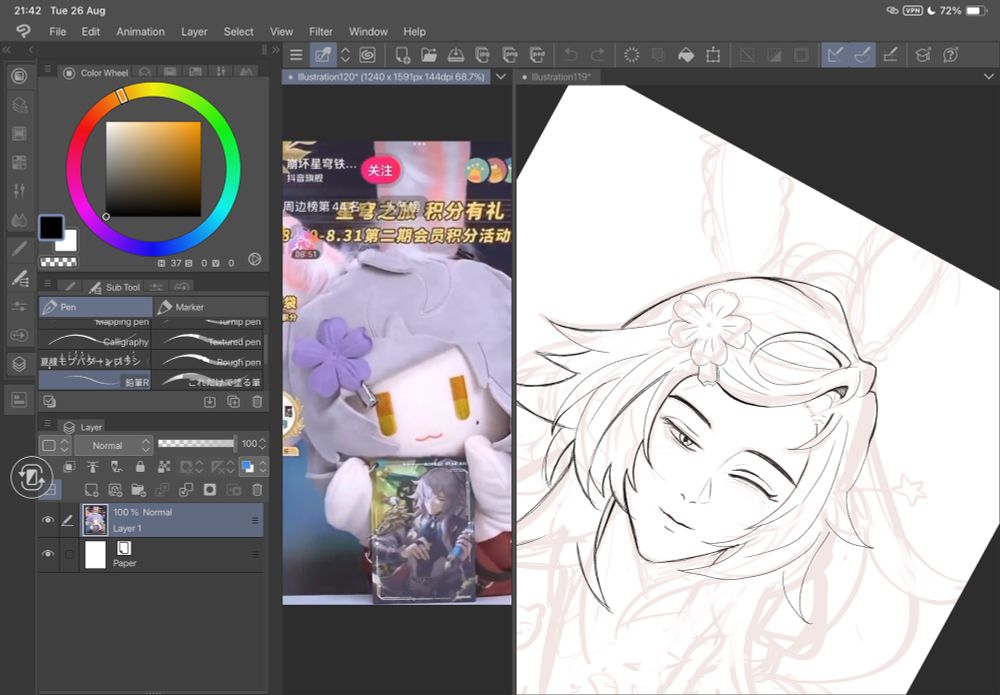The width and height of the screenshot is (1000, 695).
Task: Click the Clip Studio logo in the menu bar
Action: click(23, 31)
